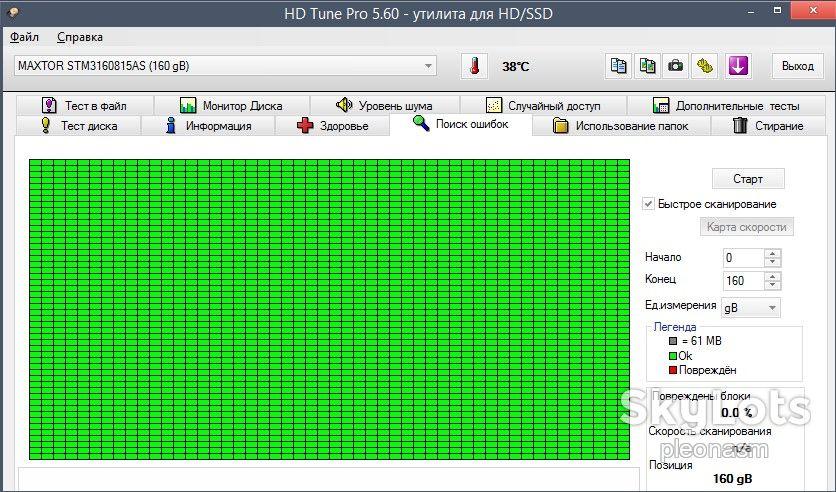Select the Поиск ошибок tab
The width and height of the screenshot is (836, 492).
click(x=461, y=124)
